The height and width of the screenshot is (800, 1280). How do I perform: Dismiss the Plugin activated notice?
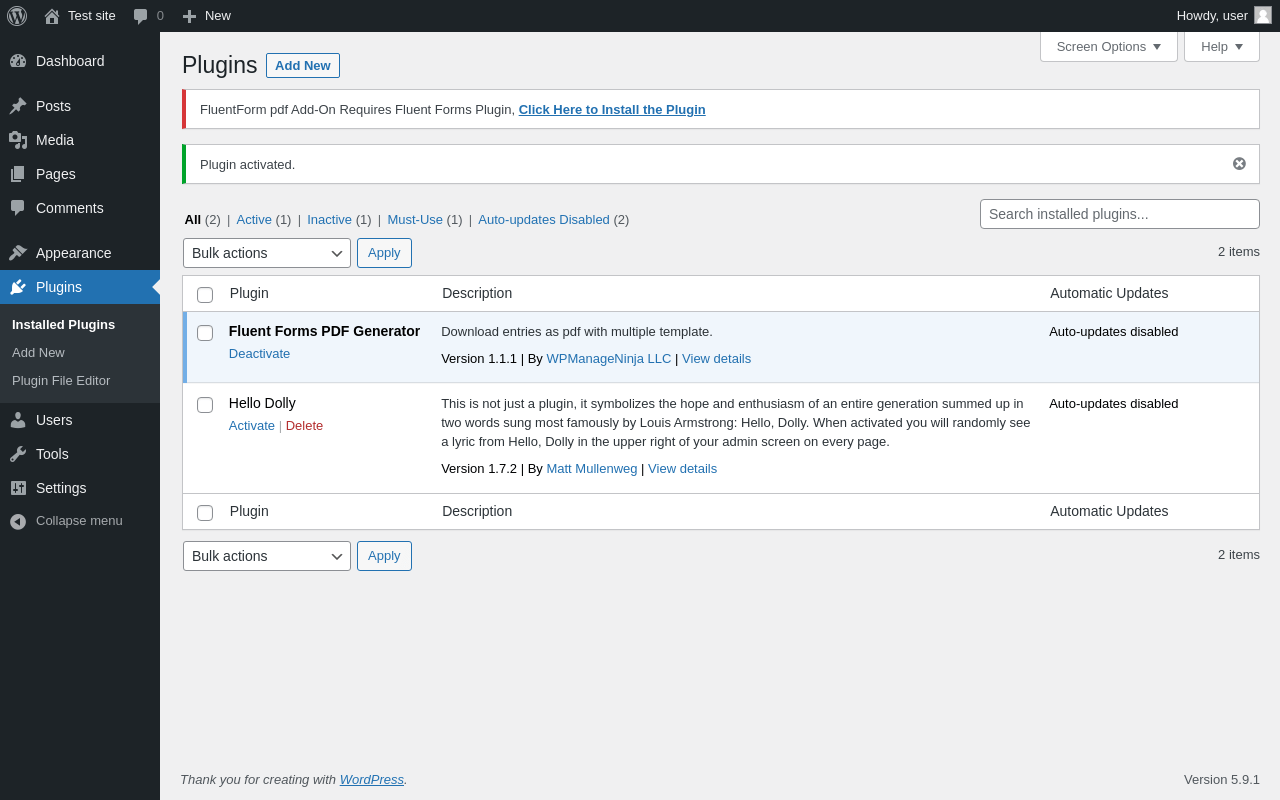(1239, 164)
